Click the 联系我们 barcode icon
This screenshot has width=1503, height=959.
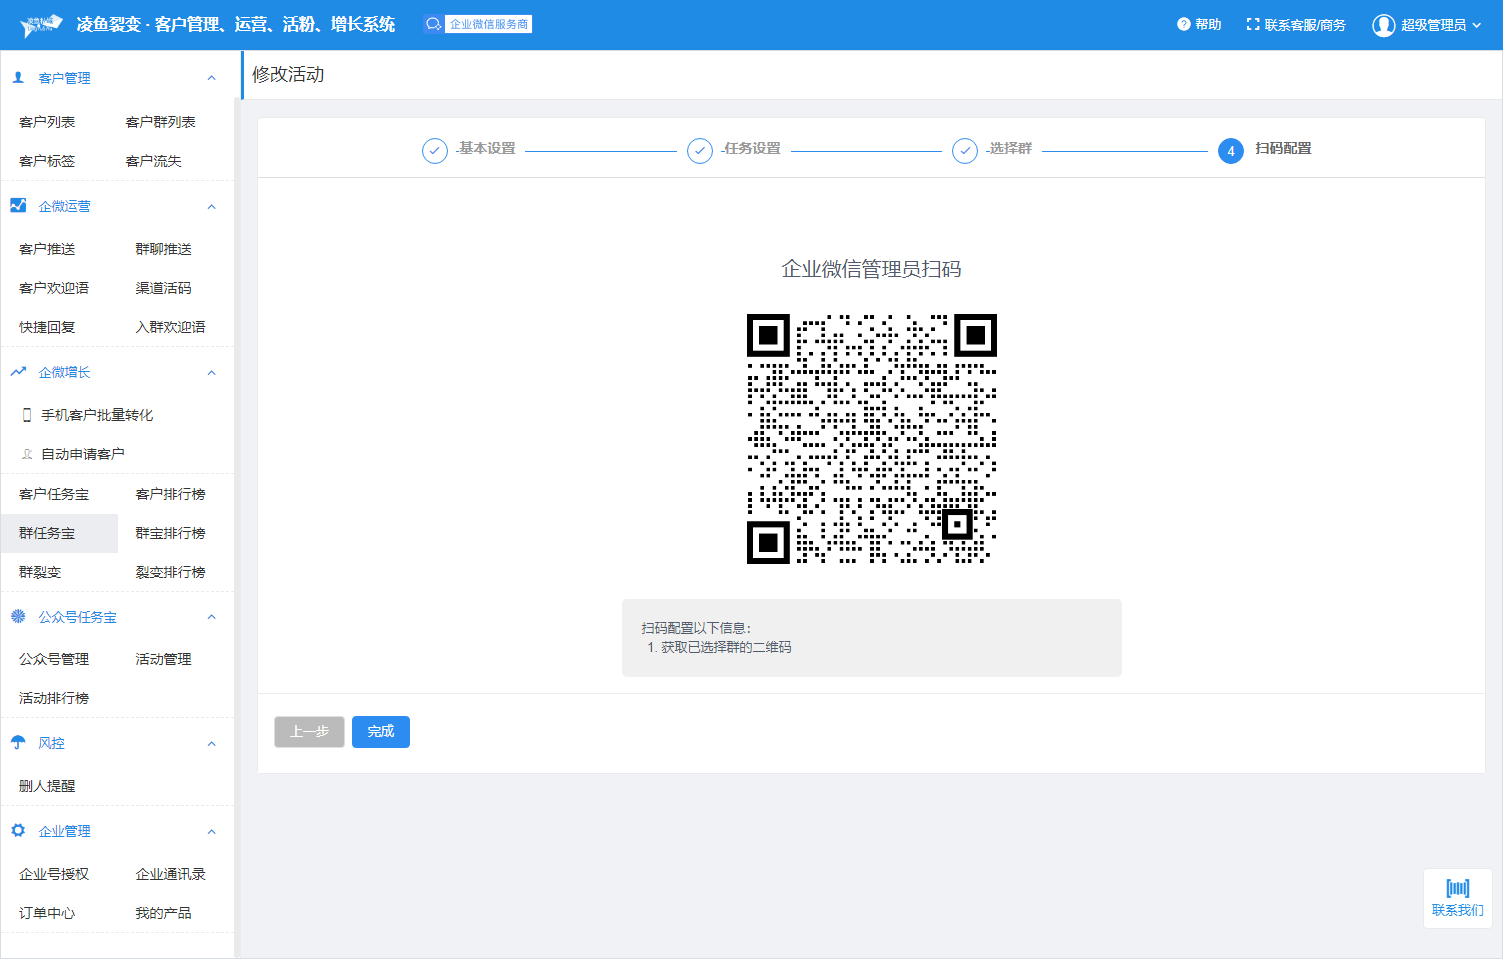pyautogui.click(x=1457, y=888)
